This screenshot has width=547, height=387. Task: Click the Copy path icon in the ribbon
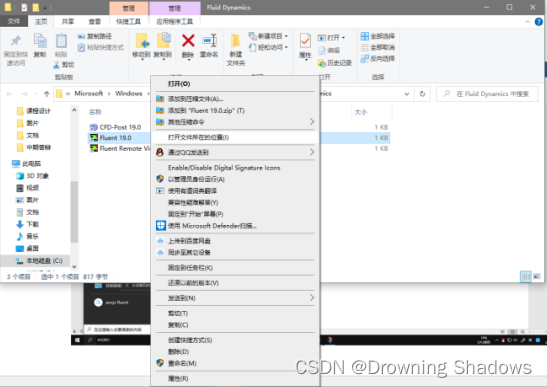pyautogui.click(x=81, y=36)
